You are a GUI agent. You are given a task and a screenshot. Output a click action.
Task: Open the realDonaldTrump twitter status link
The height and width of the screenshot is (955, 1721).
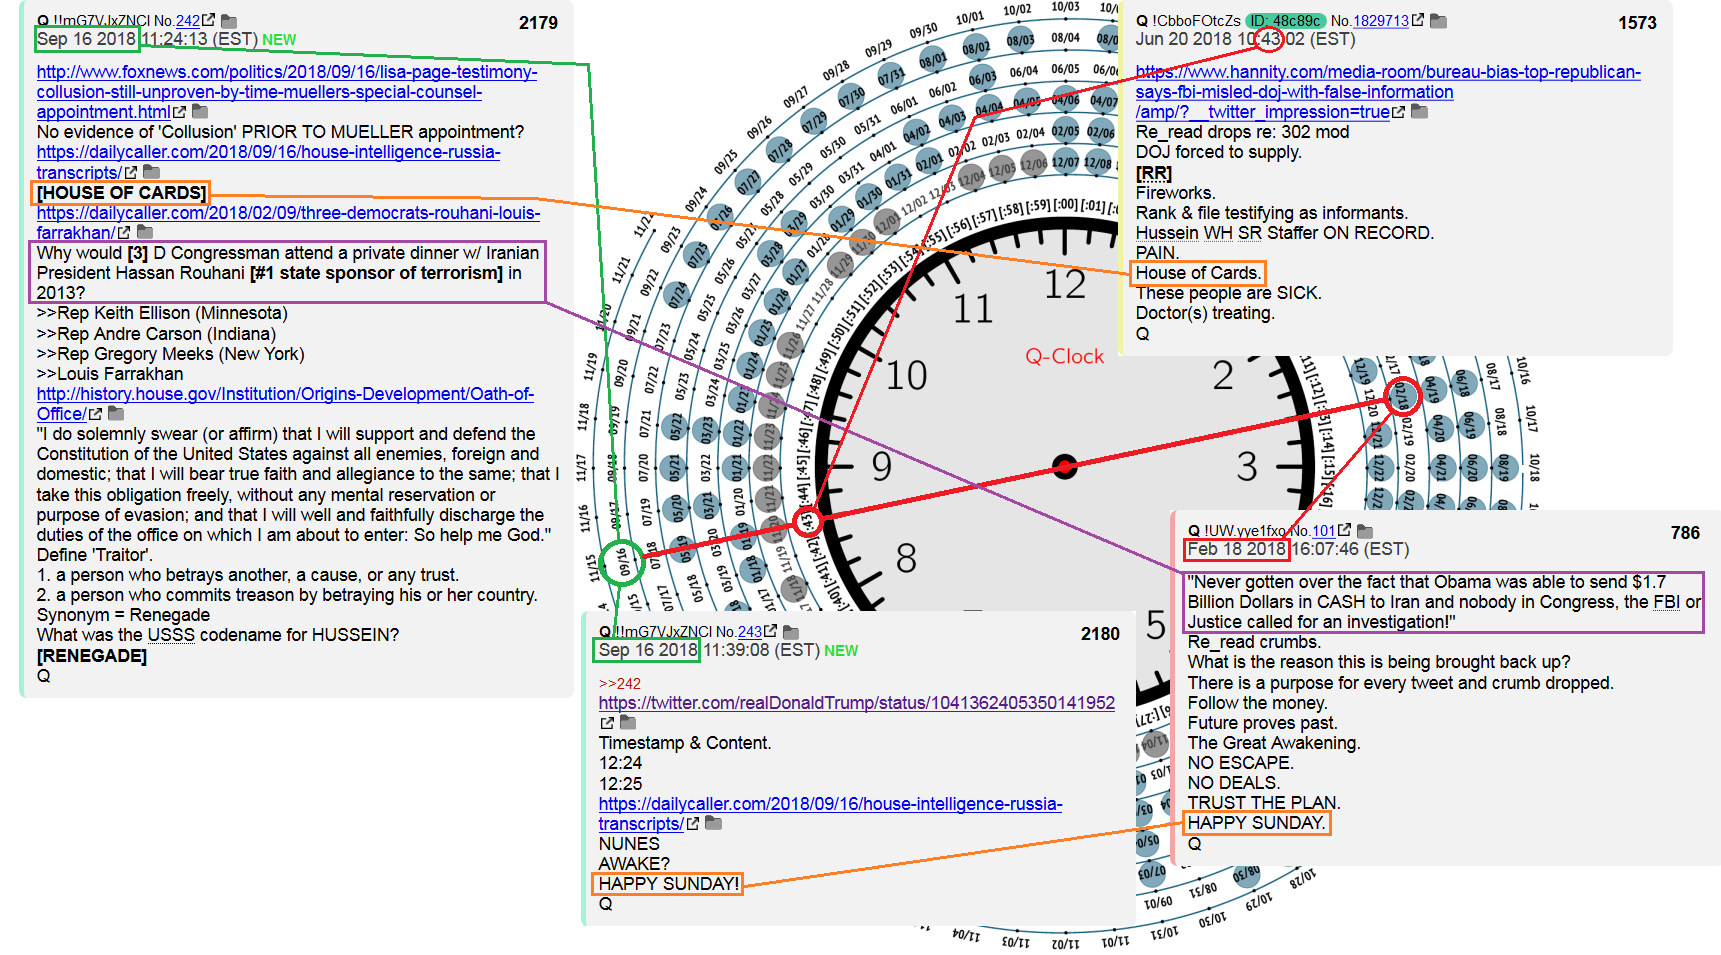857,703
